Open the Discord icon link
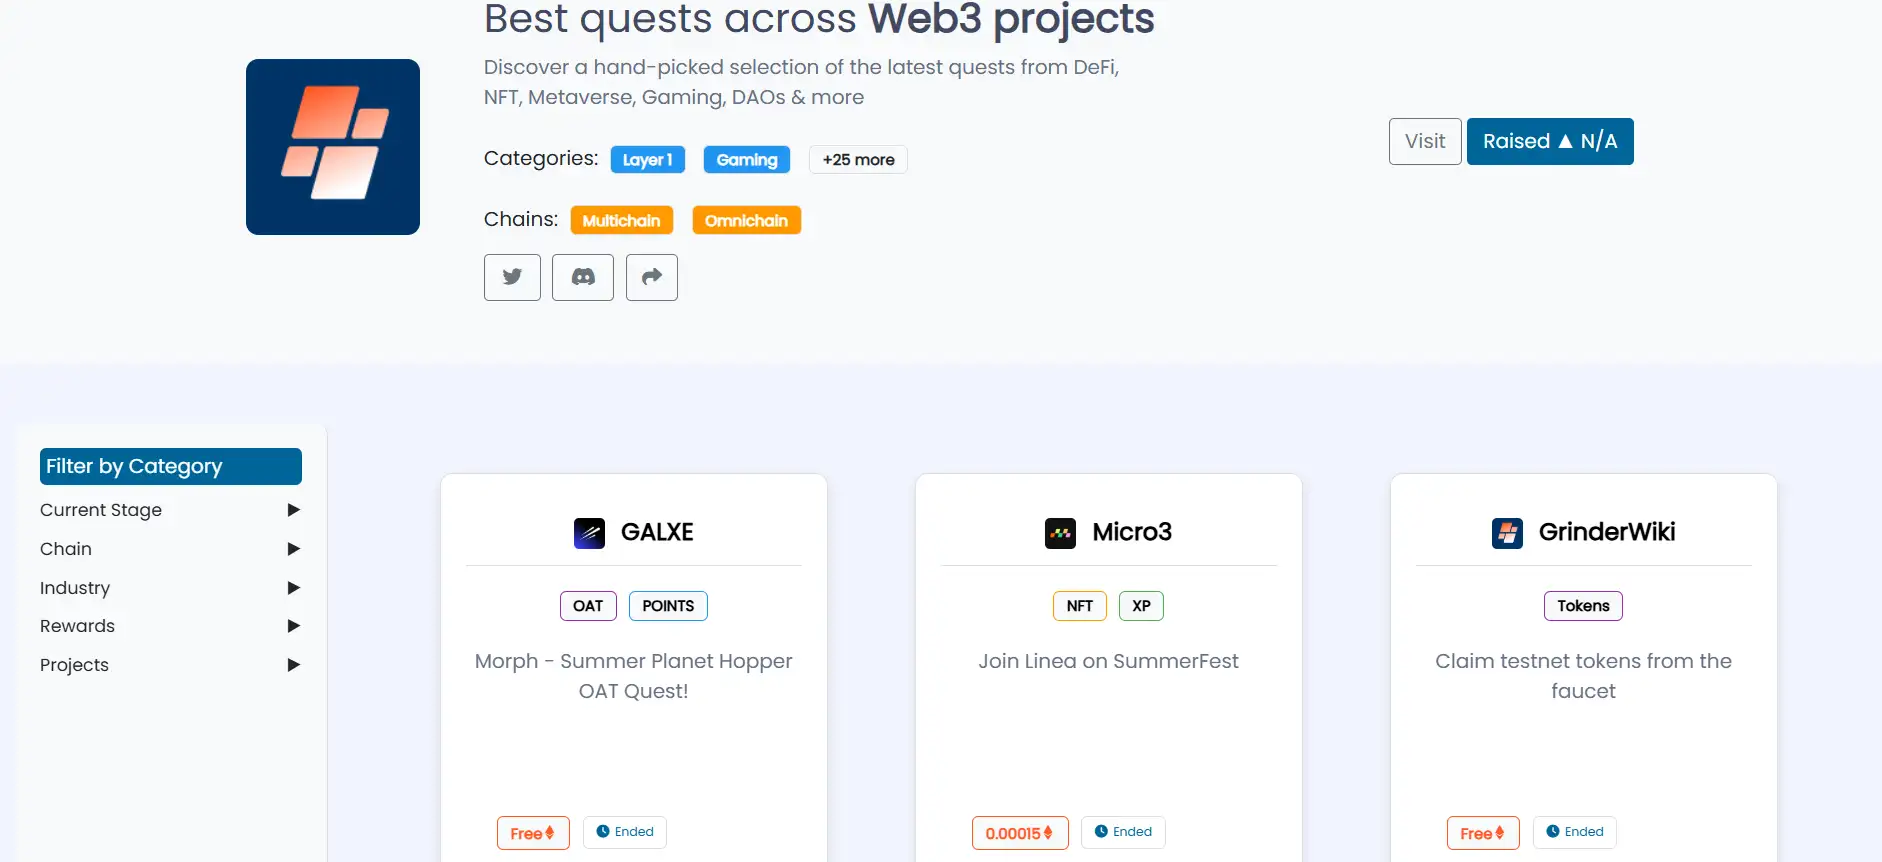 pos(583,277)
